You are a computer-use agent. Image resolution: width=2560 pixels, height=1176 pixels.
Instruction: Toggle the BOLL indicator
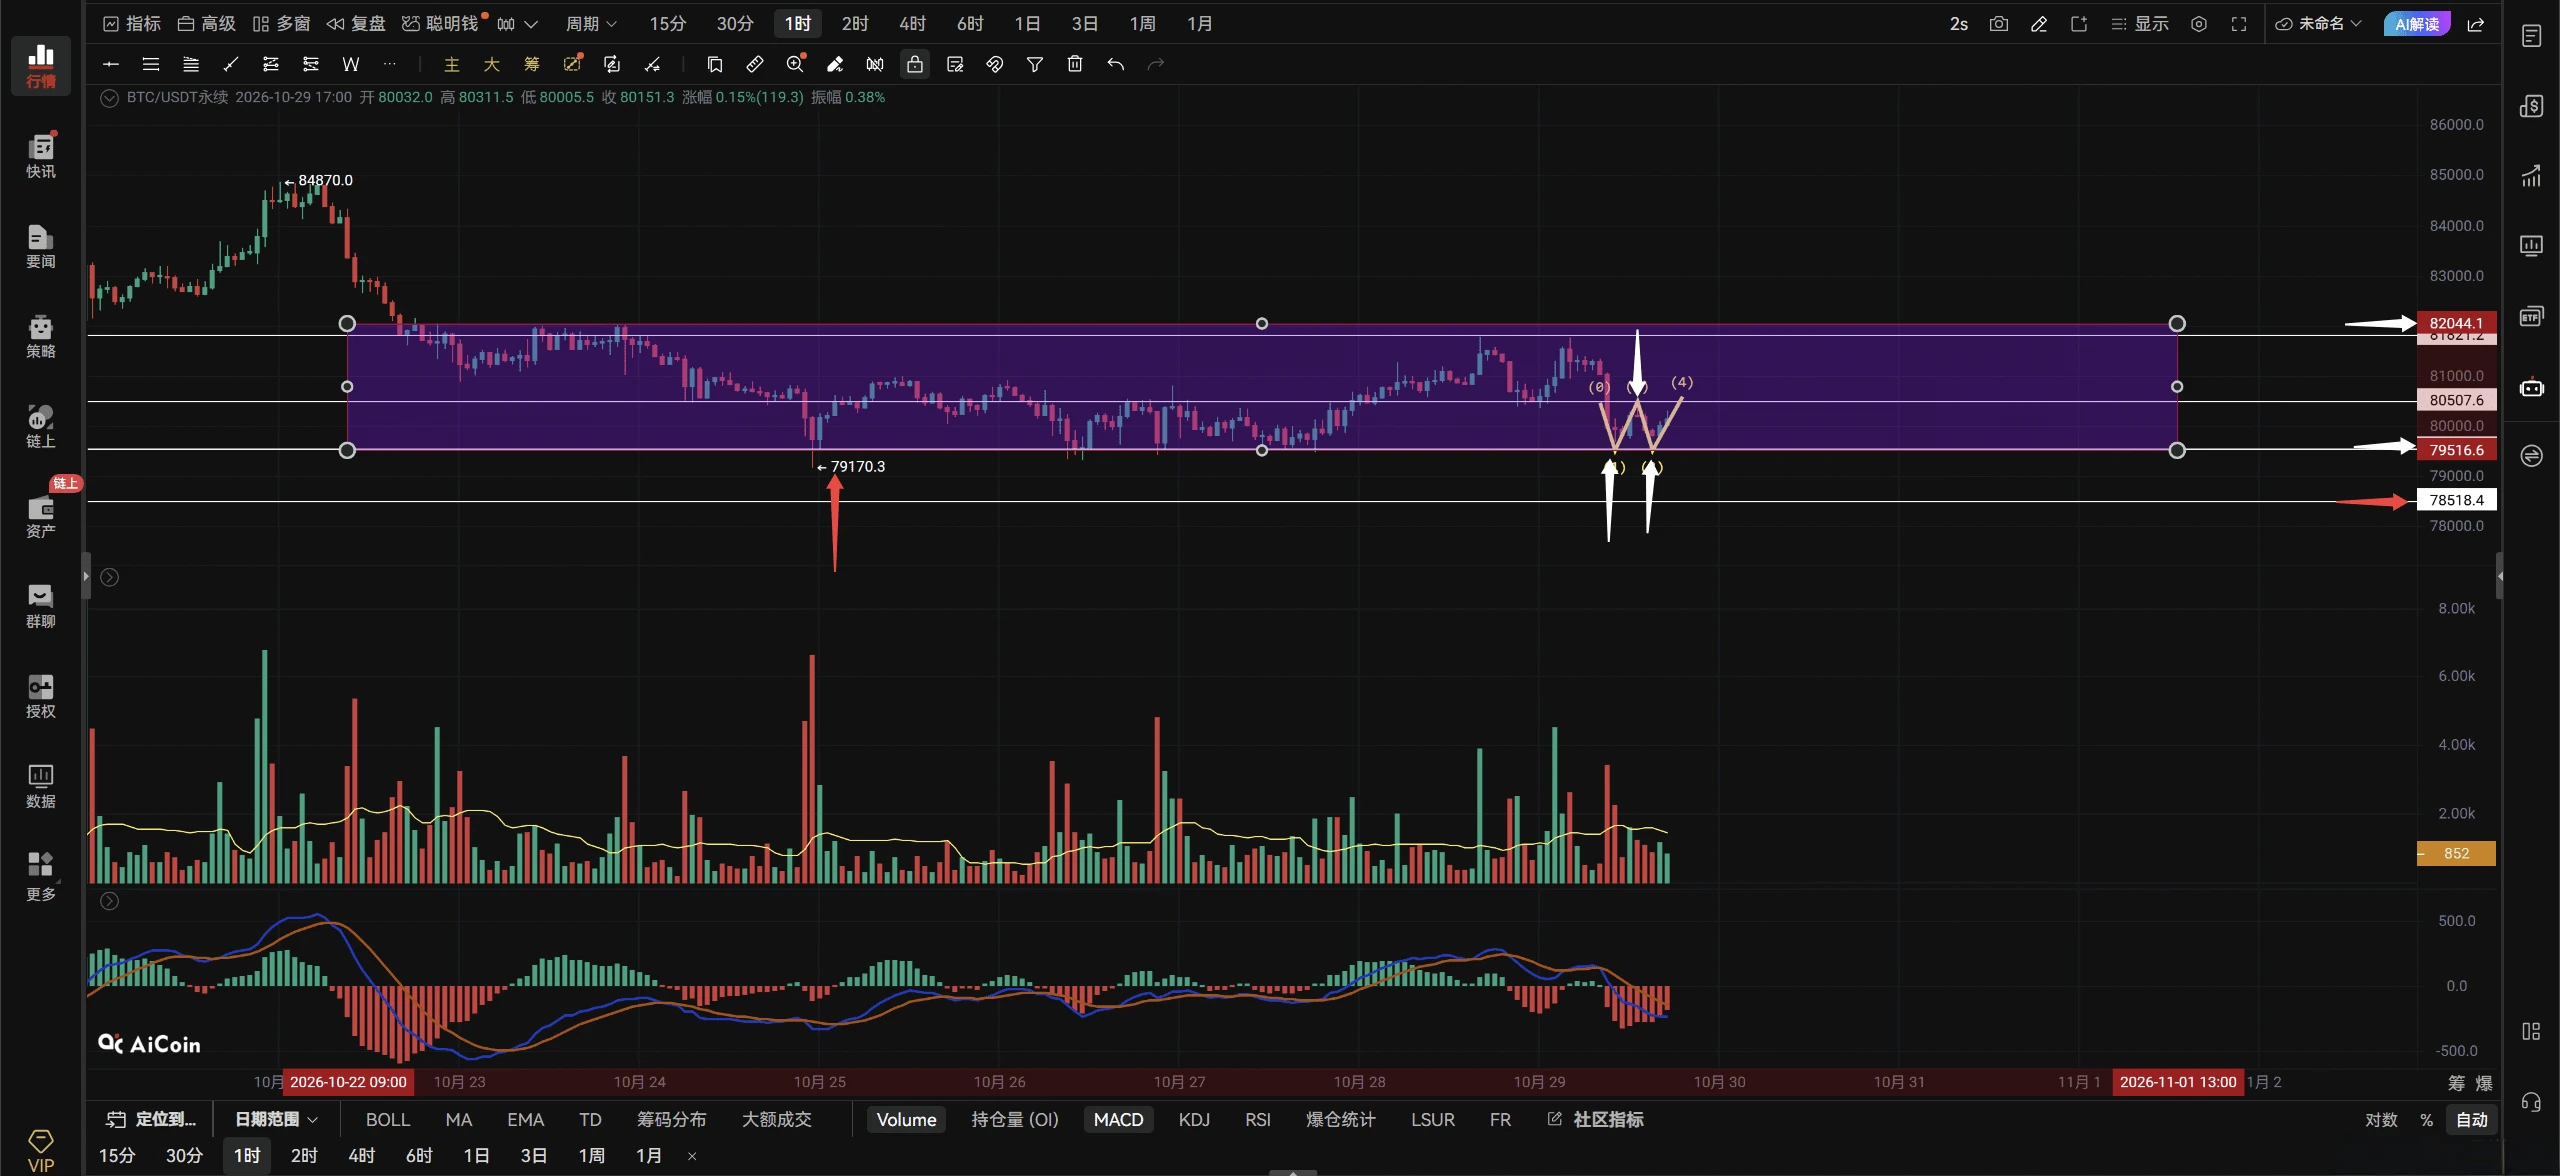[x=388, y=1119]
